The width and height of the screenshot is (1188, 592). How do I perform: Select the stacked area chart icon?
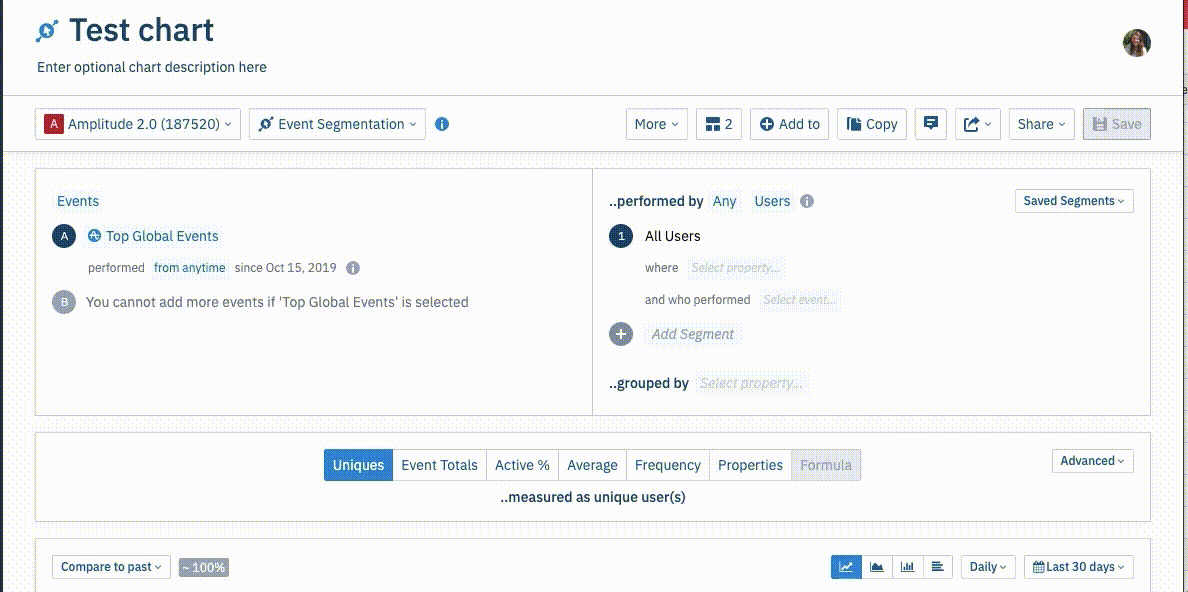click(877, 567)
